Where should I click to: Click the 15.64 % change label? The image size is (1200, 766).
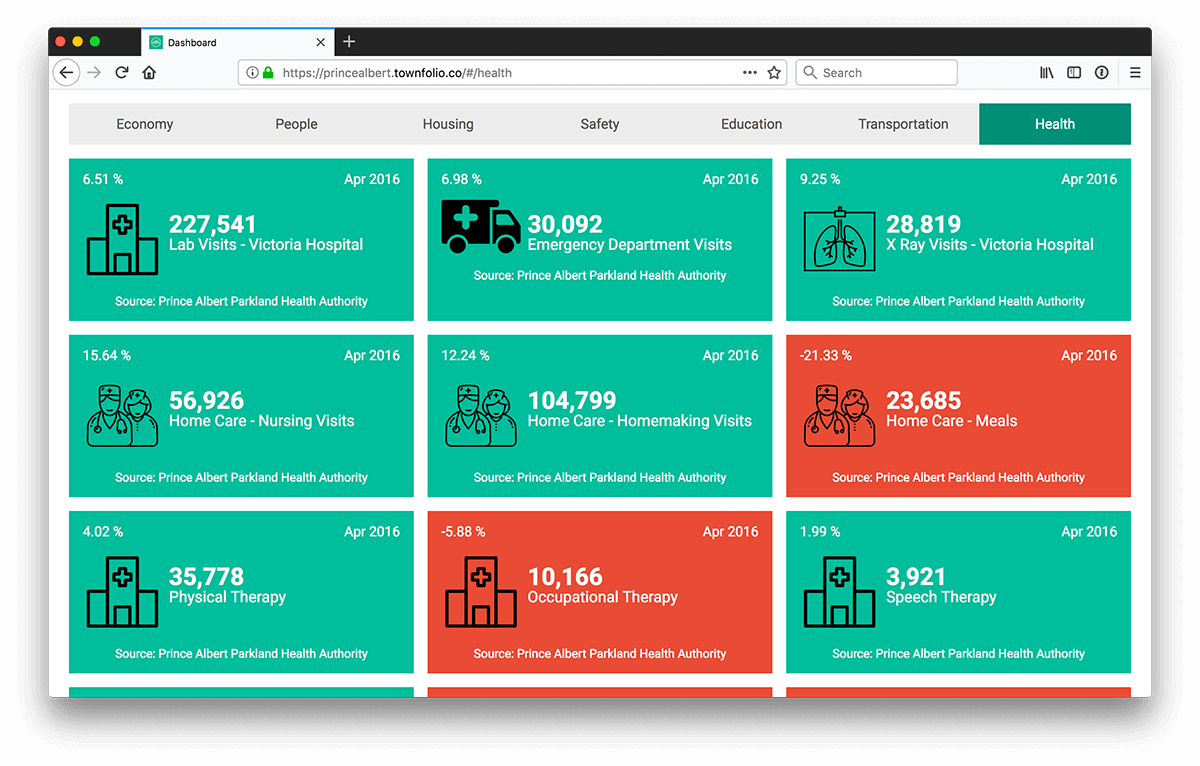click(107, 355)
